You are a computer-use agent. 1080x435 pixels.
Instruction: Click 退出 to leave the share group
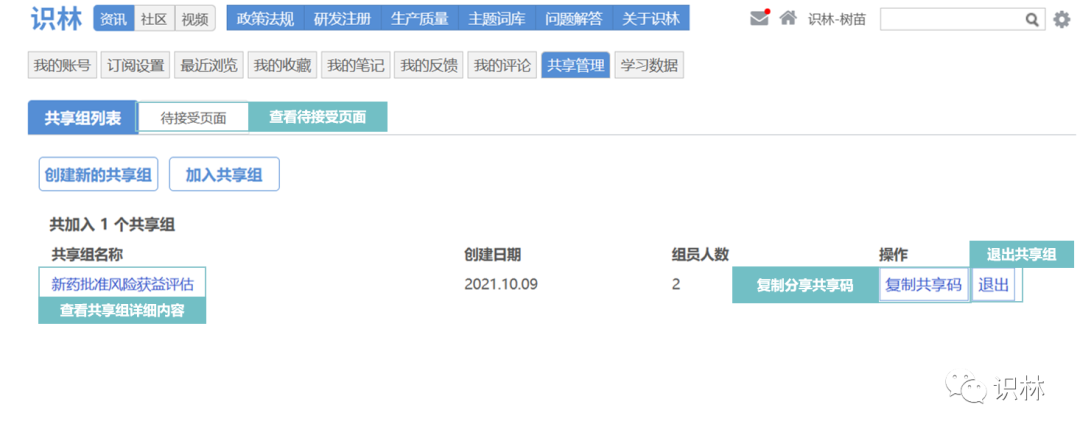993,284
